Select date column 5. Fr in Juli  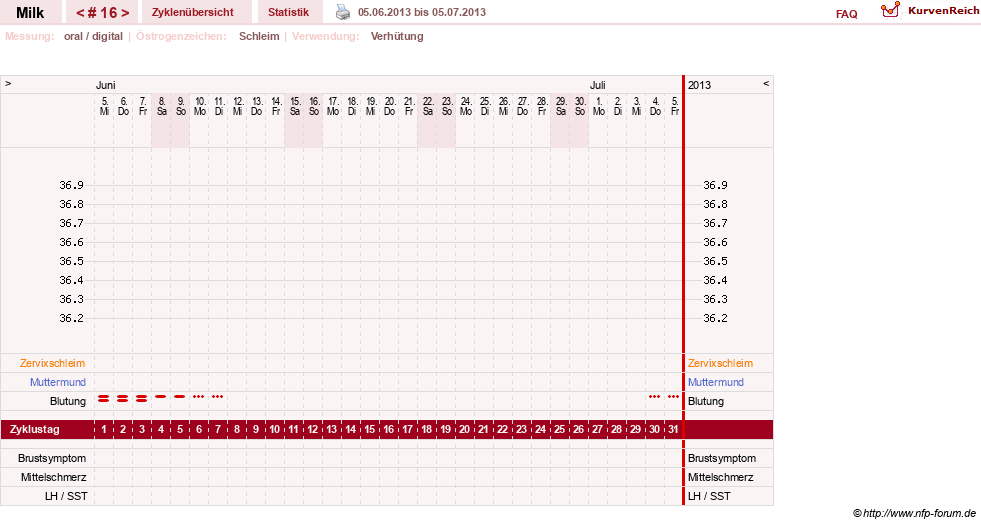coord(674,106)
